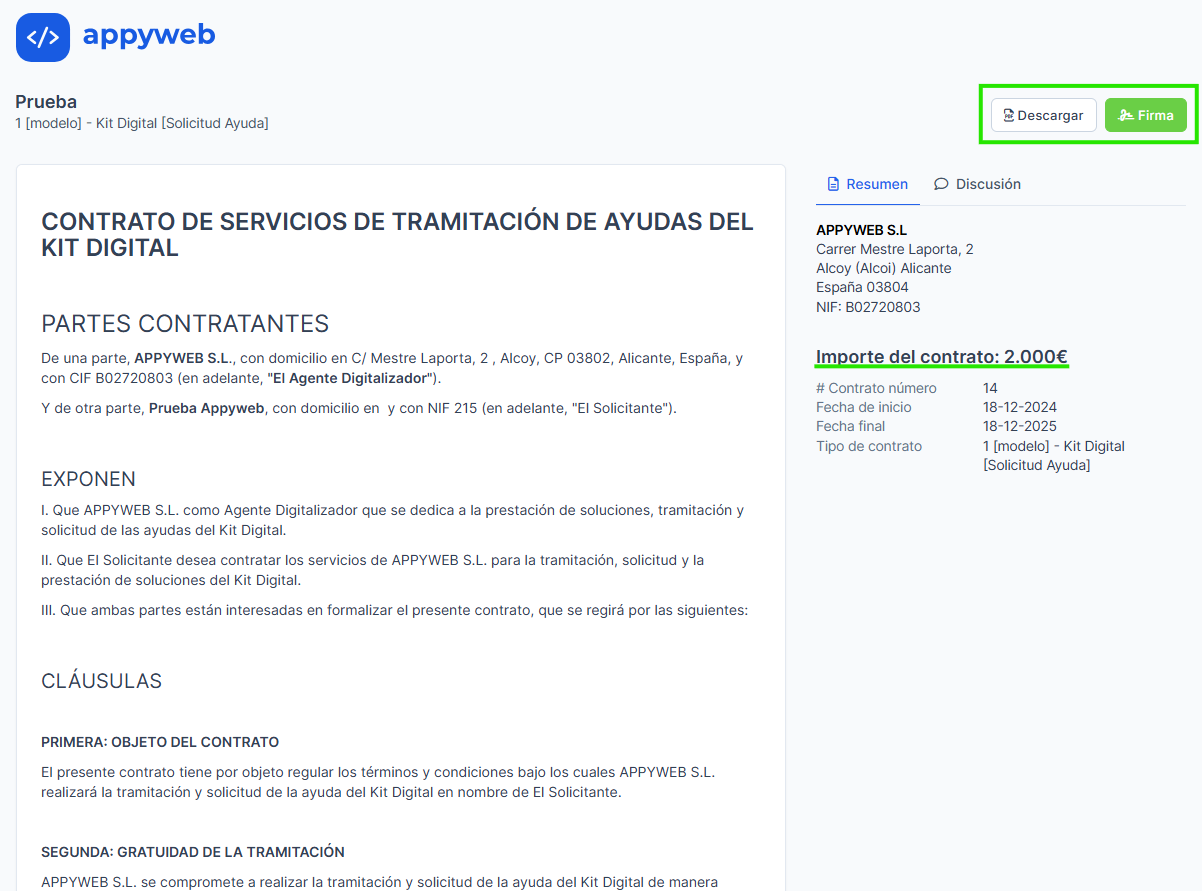Click the Prueba contract title
Image resolution: width=1202 pixels, height=891 pixels.
[46, 102]
